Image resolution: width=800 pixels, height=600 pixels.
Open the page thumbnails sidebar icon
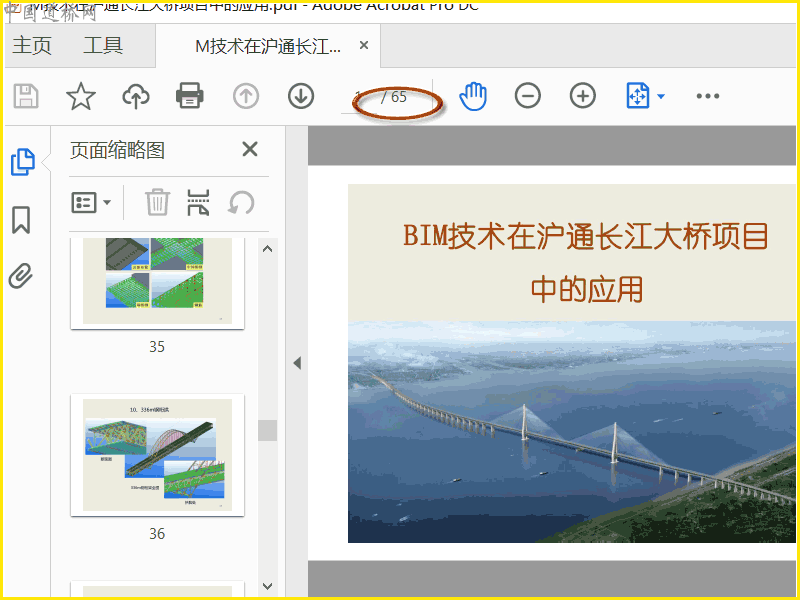pos(22,162)
